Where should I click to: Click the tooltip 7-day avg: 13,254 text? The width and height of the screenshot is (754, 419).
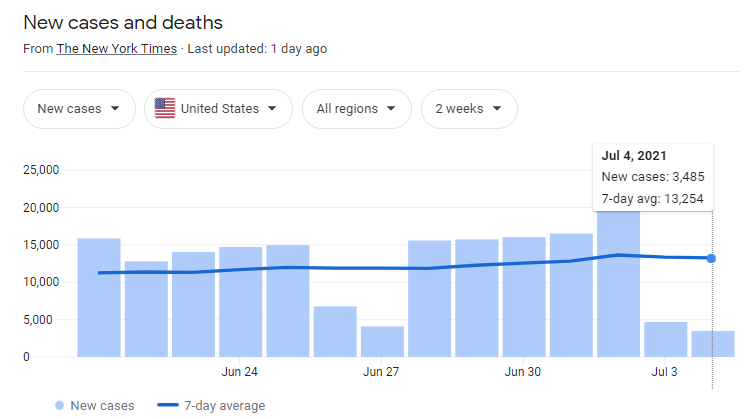(653, 199)
